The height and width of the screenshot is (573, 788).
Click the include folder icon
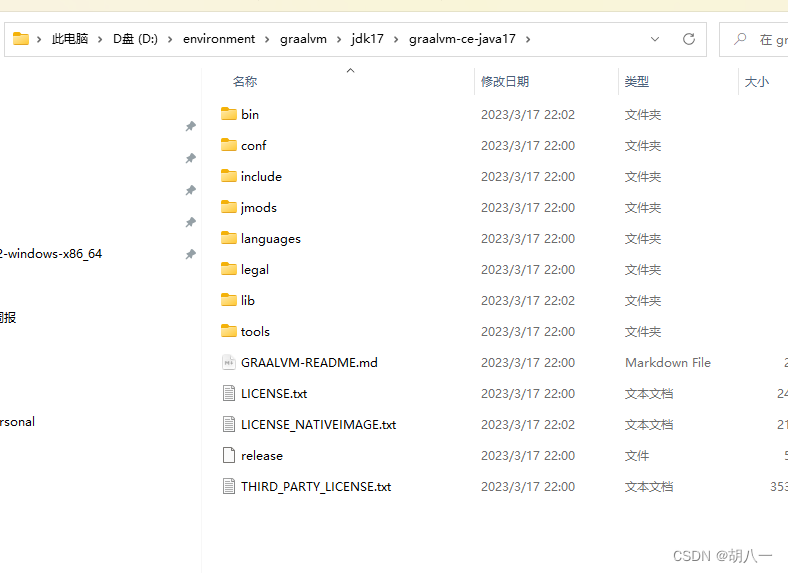229,176
